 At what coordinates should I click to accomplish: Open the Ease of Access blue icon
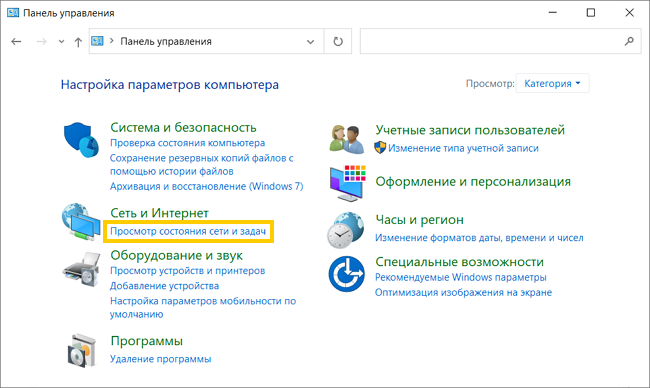(347, 274)
